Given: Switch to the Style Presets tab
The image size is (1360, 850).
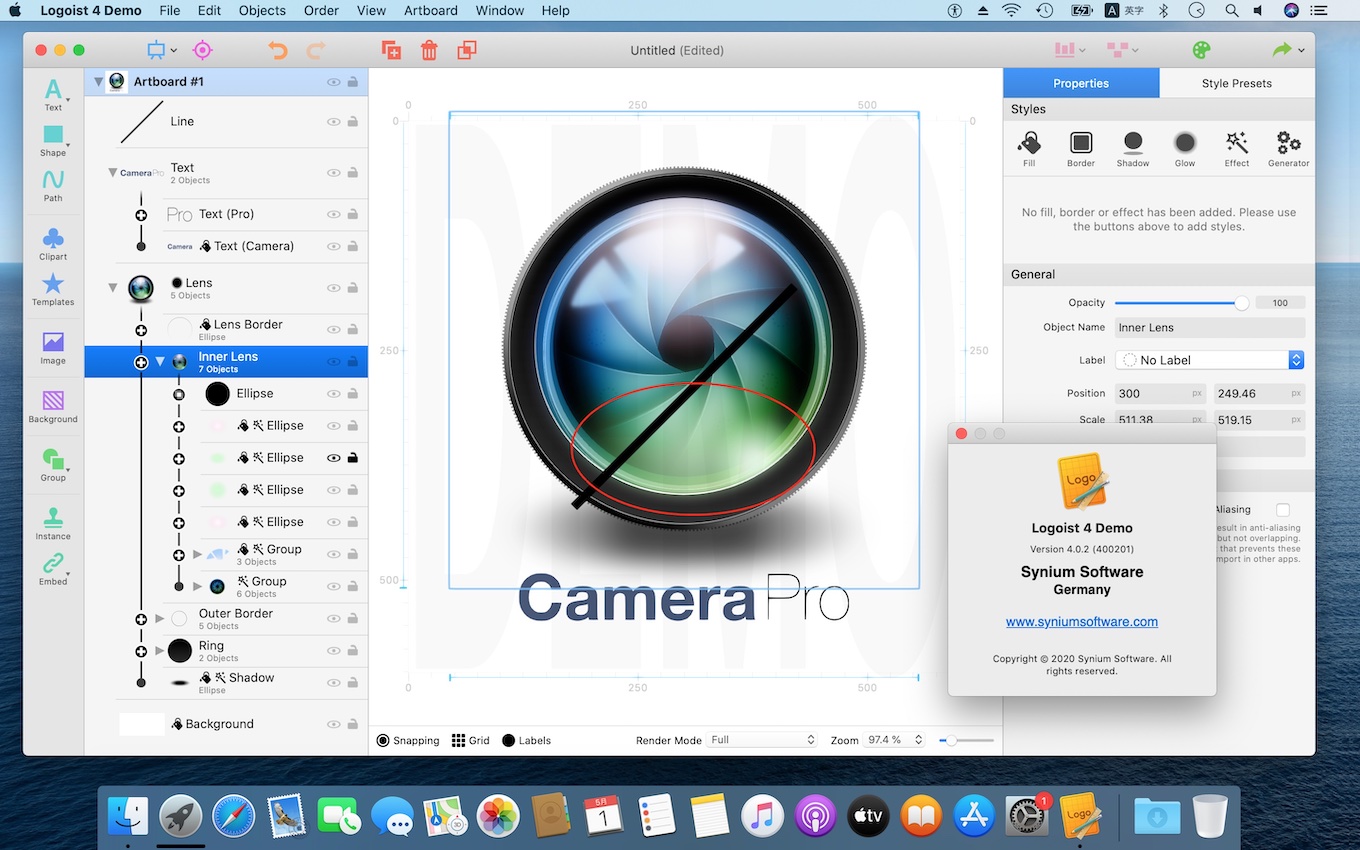Looking at the screenshot, I should [x=1236, y=83].
